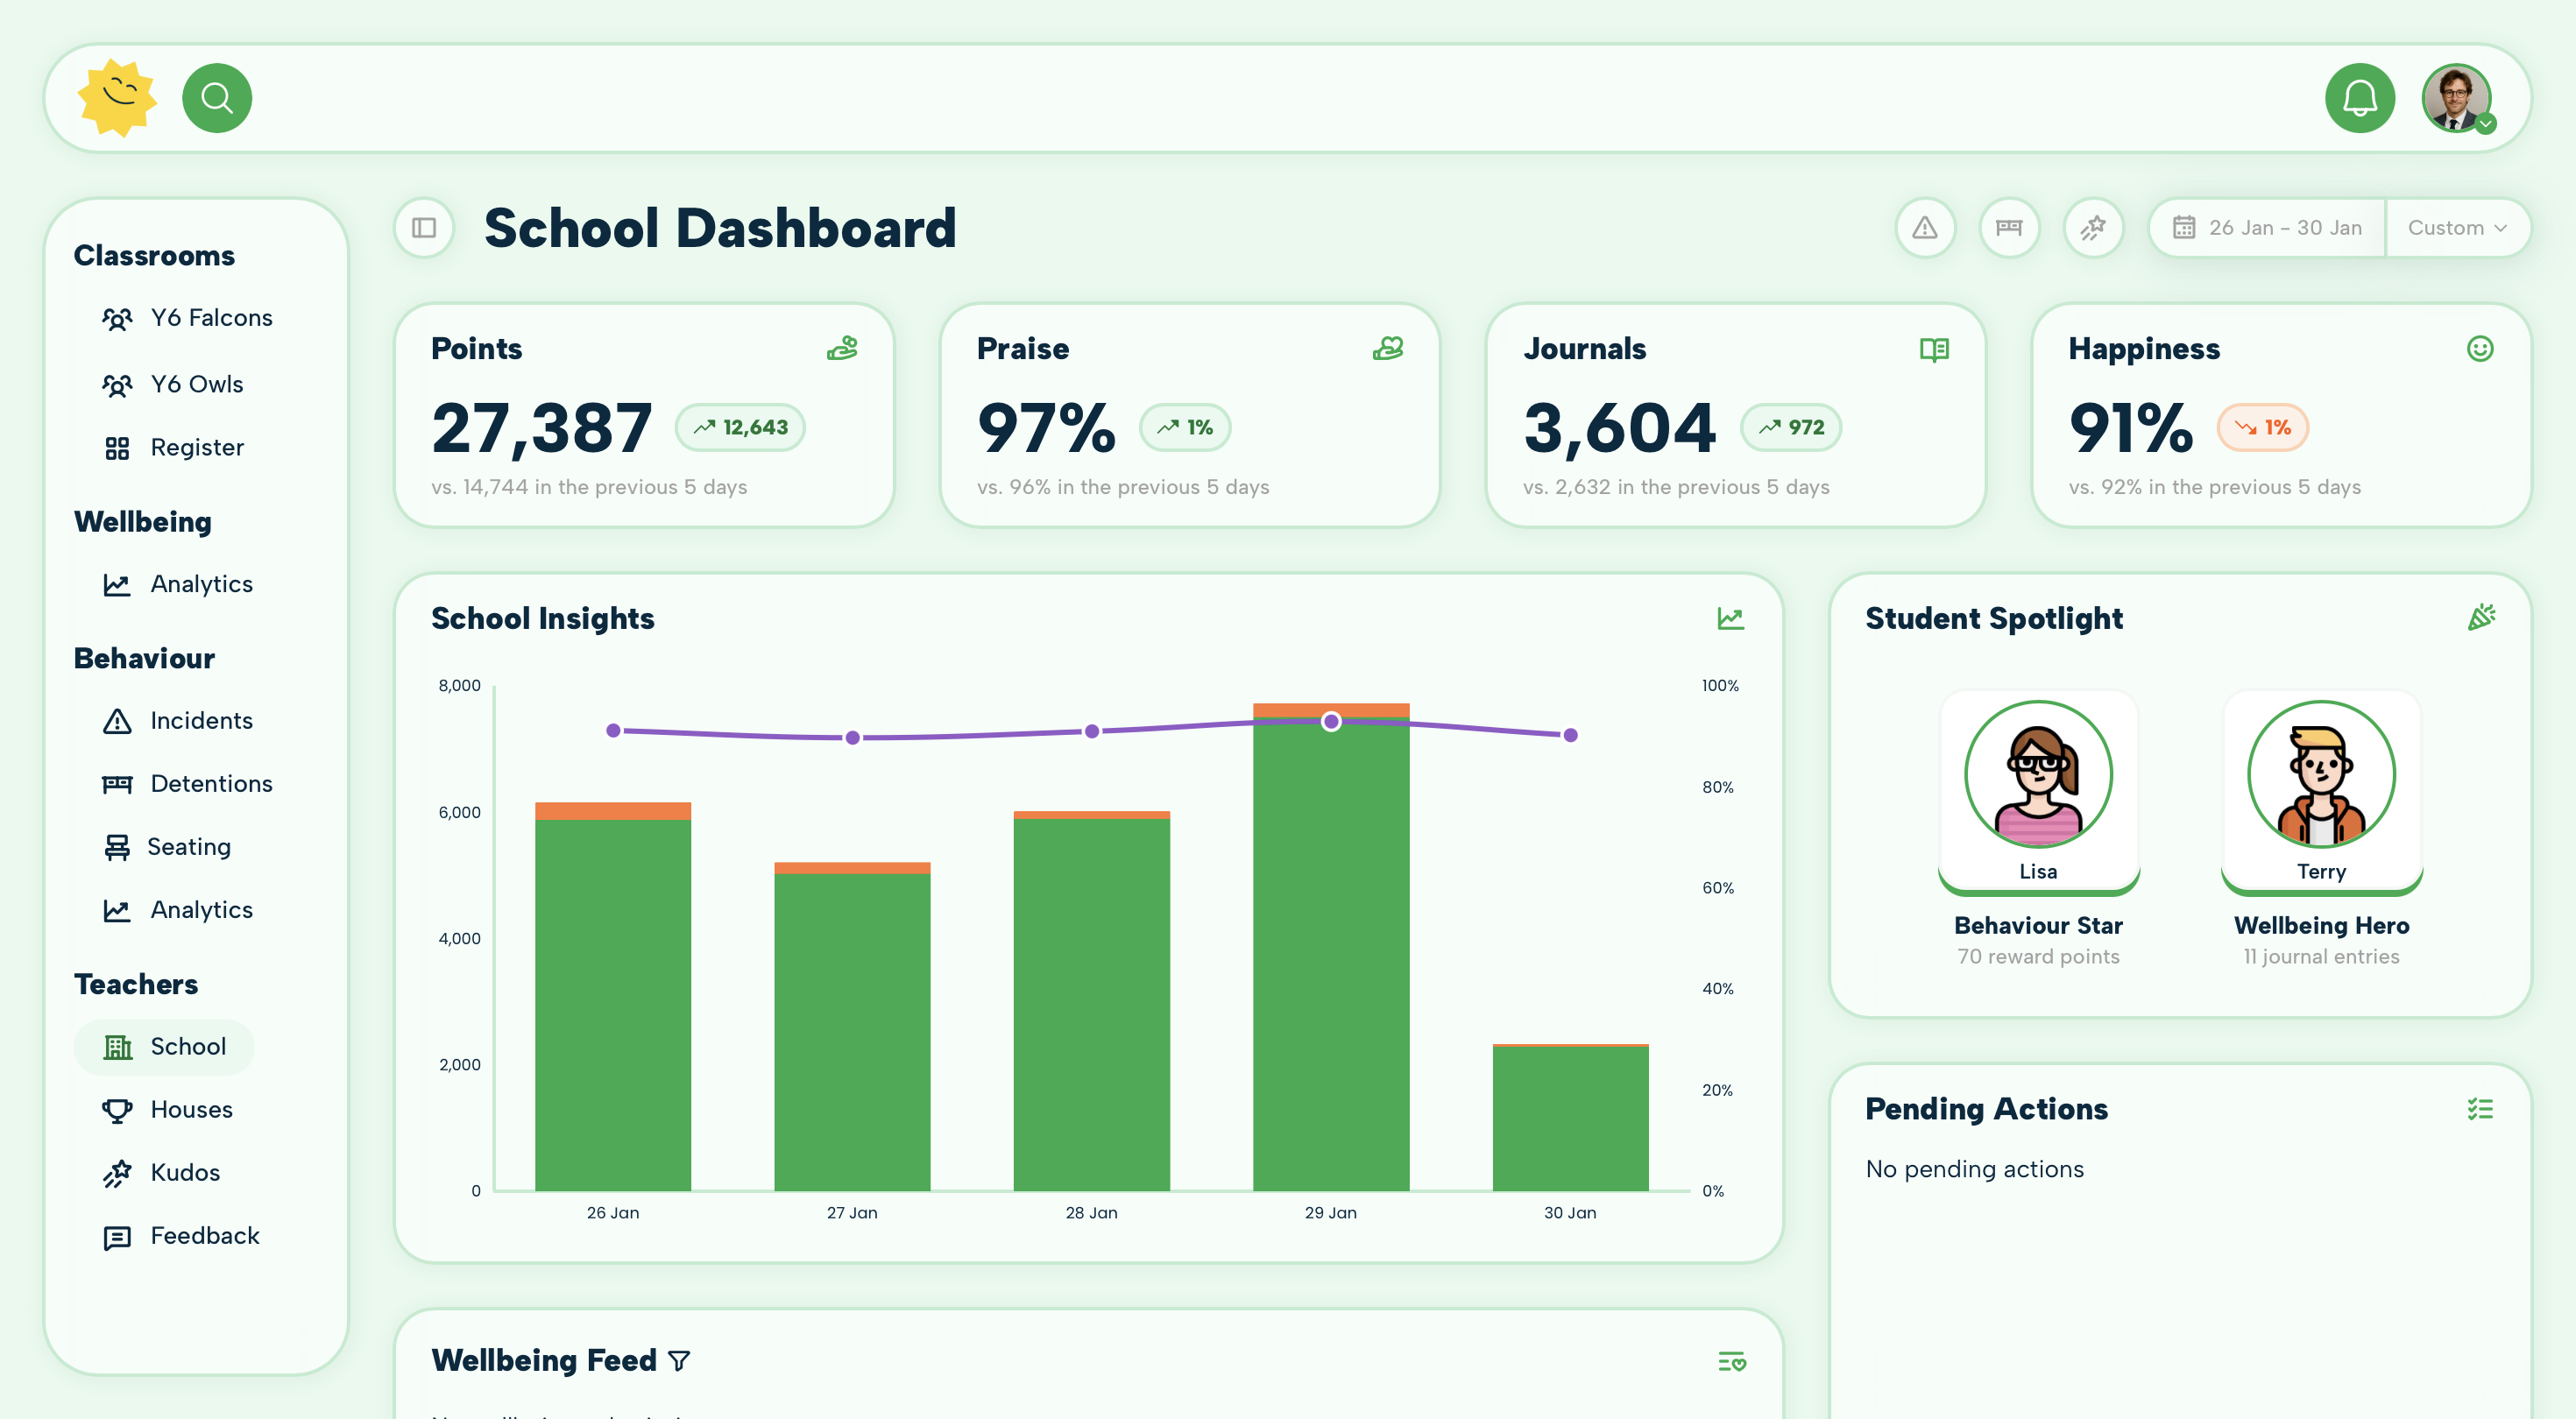This screenshot has height=1419, width=2576.
Task: Click the Journals book icon on the Journals card
Action: pos(1934,349)
